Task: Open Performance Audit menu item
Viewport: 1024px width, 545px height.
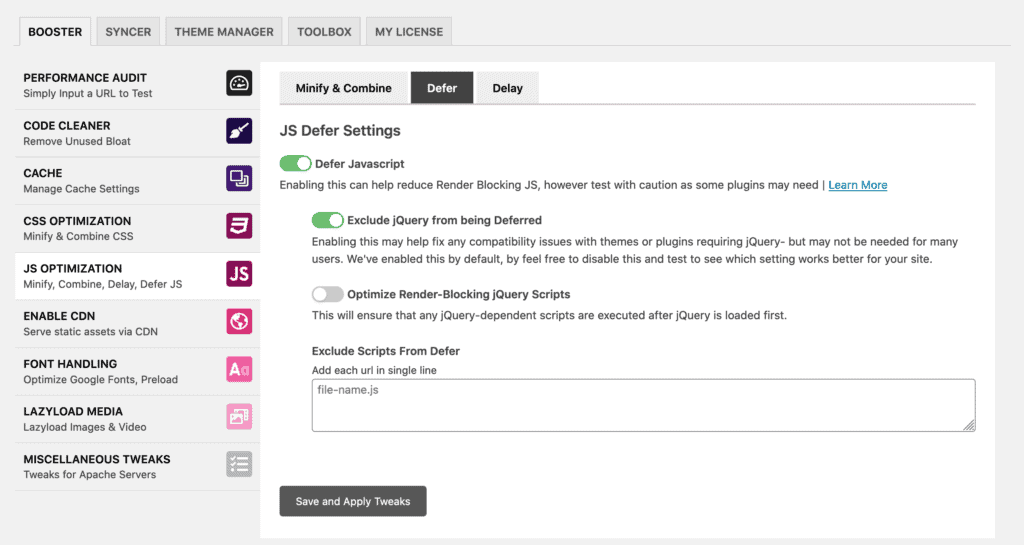Action: click(x=137, y=85)
